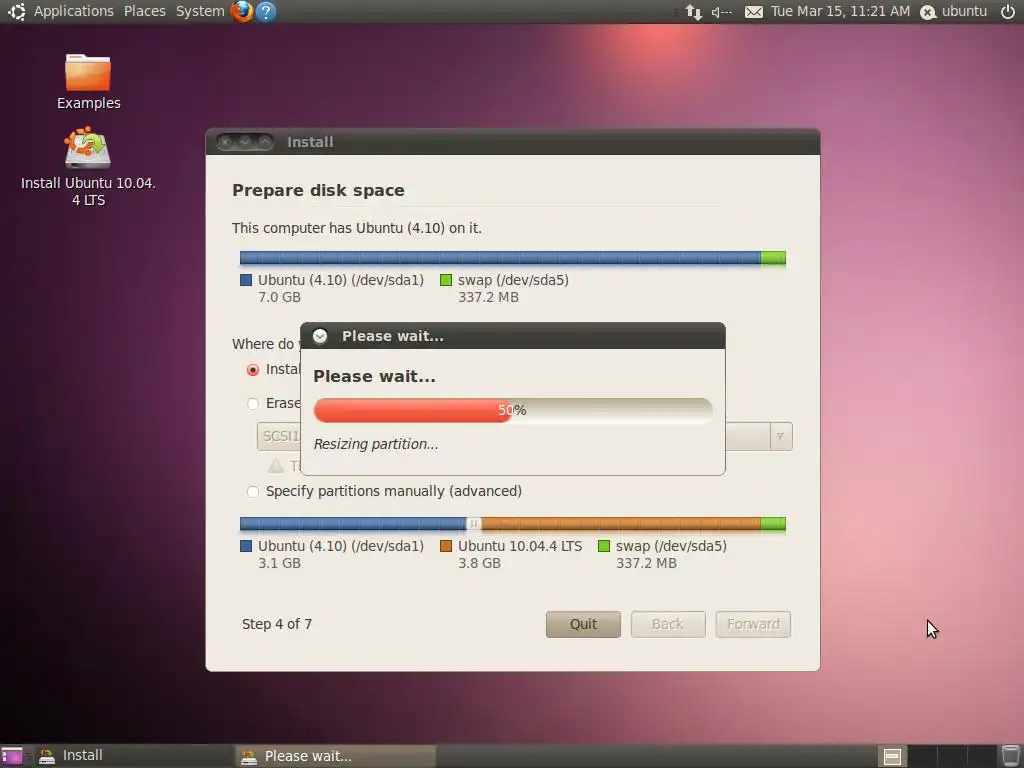Click the Forward button
Viewport: 1024px width, 768px height.
click(x=753, y=624)
